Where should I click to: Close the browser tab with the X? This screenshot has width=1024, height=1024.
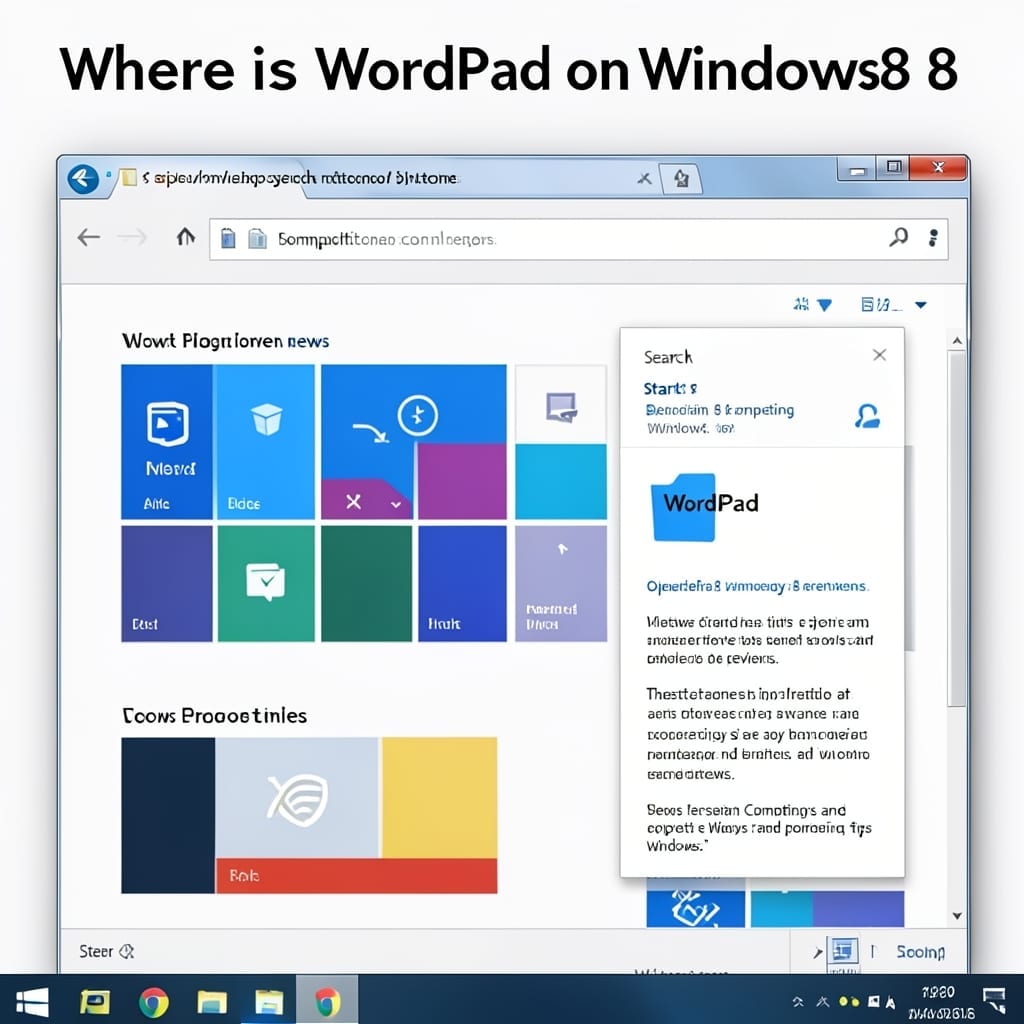(x=644, y=178)
